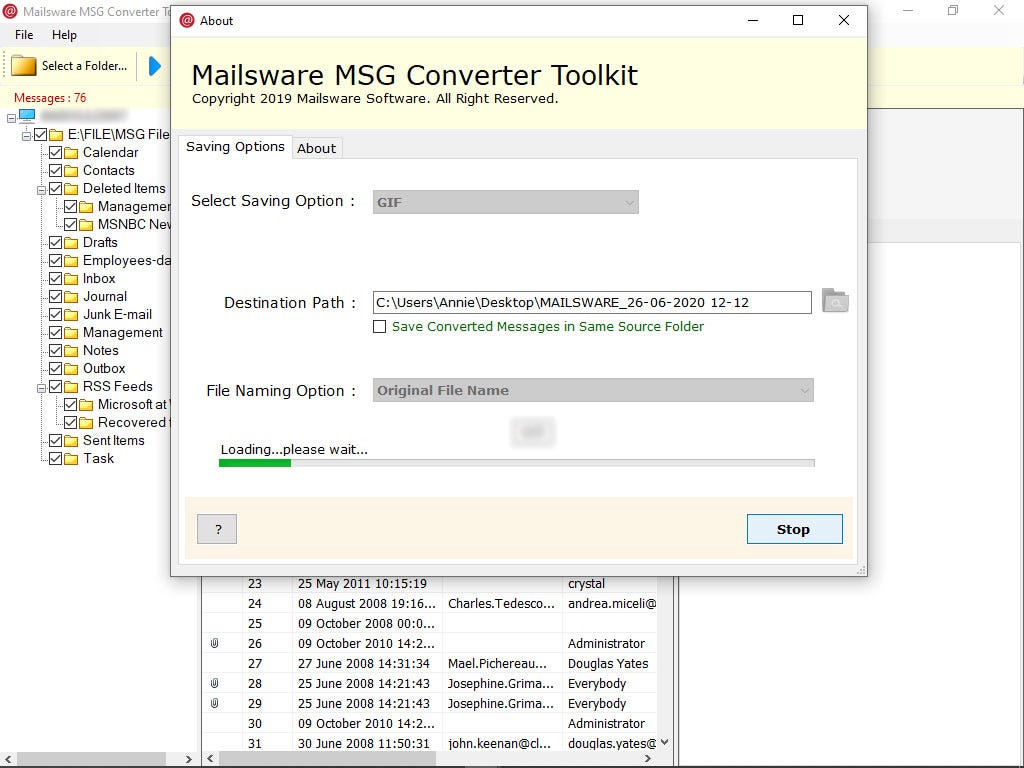Click the Mailsware app icon in the main window title

[10, 11]
